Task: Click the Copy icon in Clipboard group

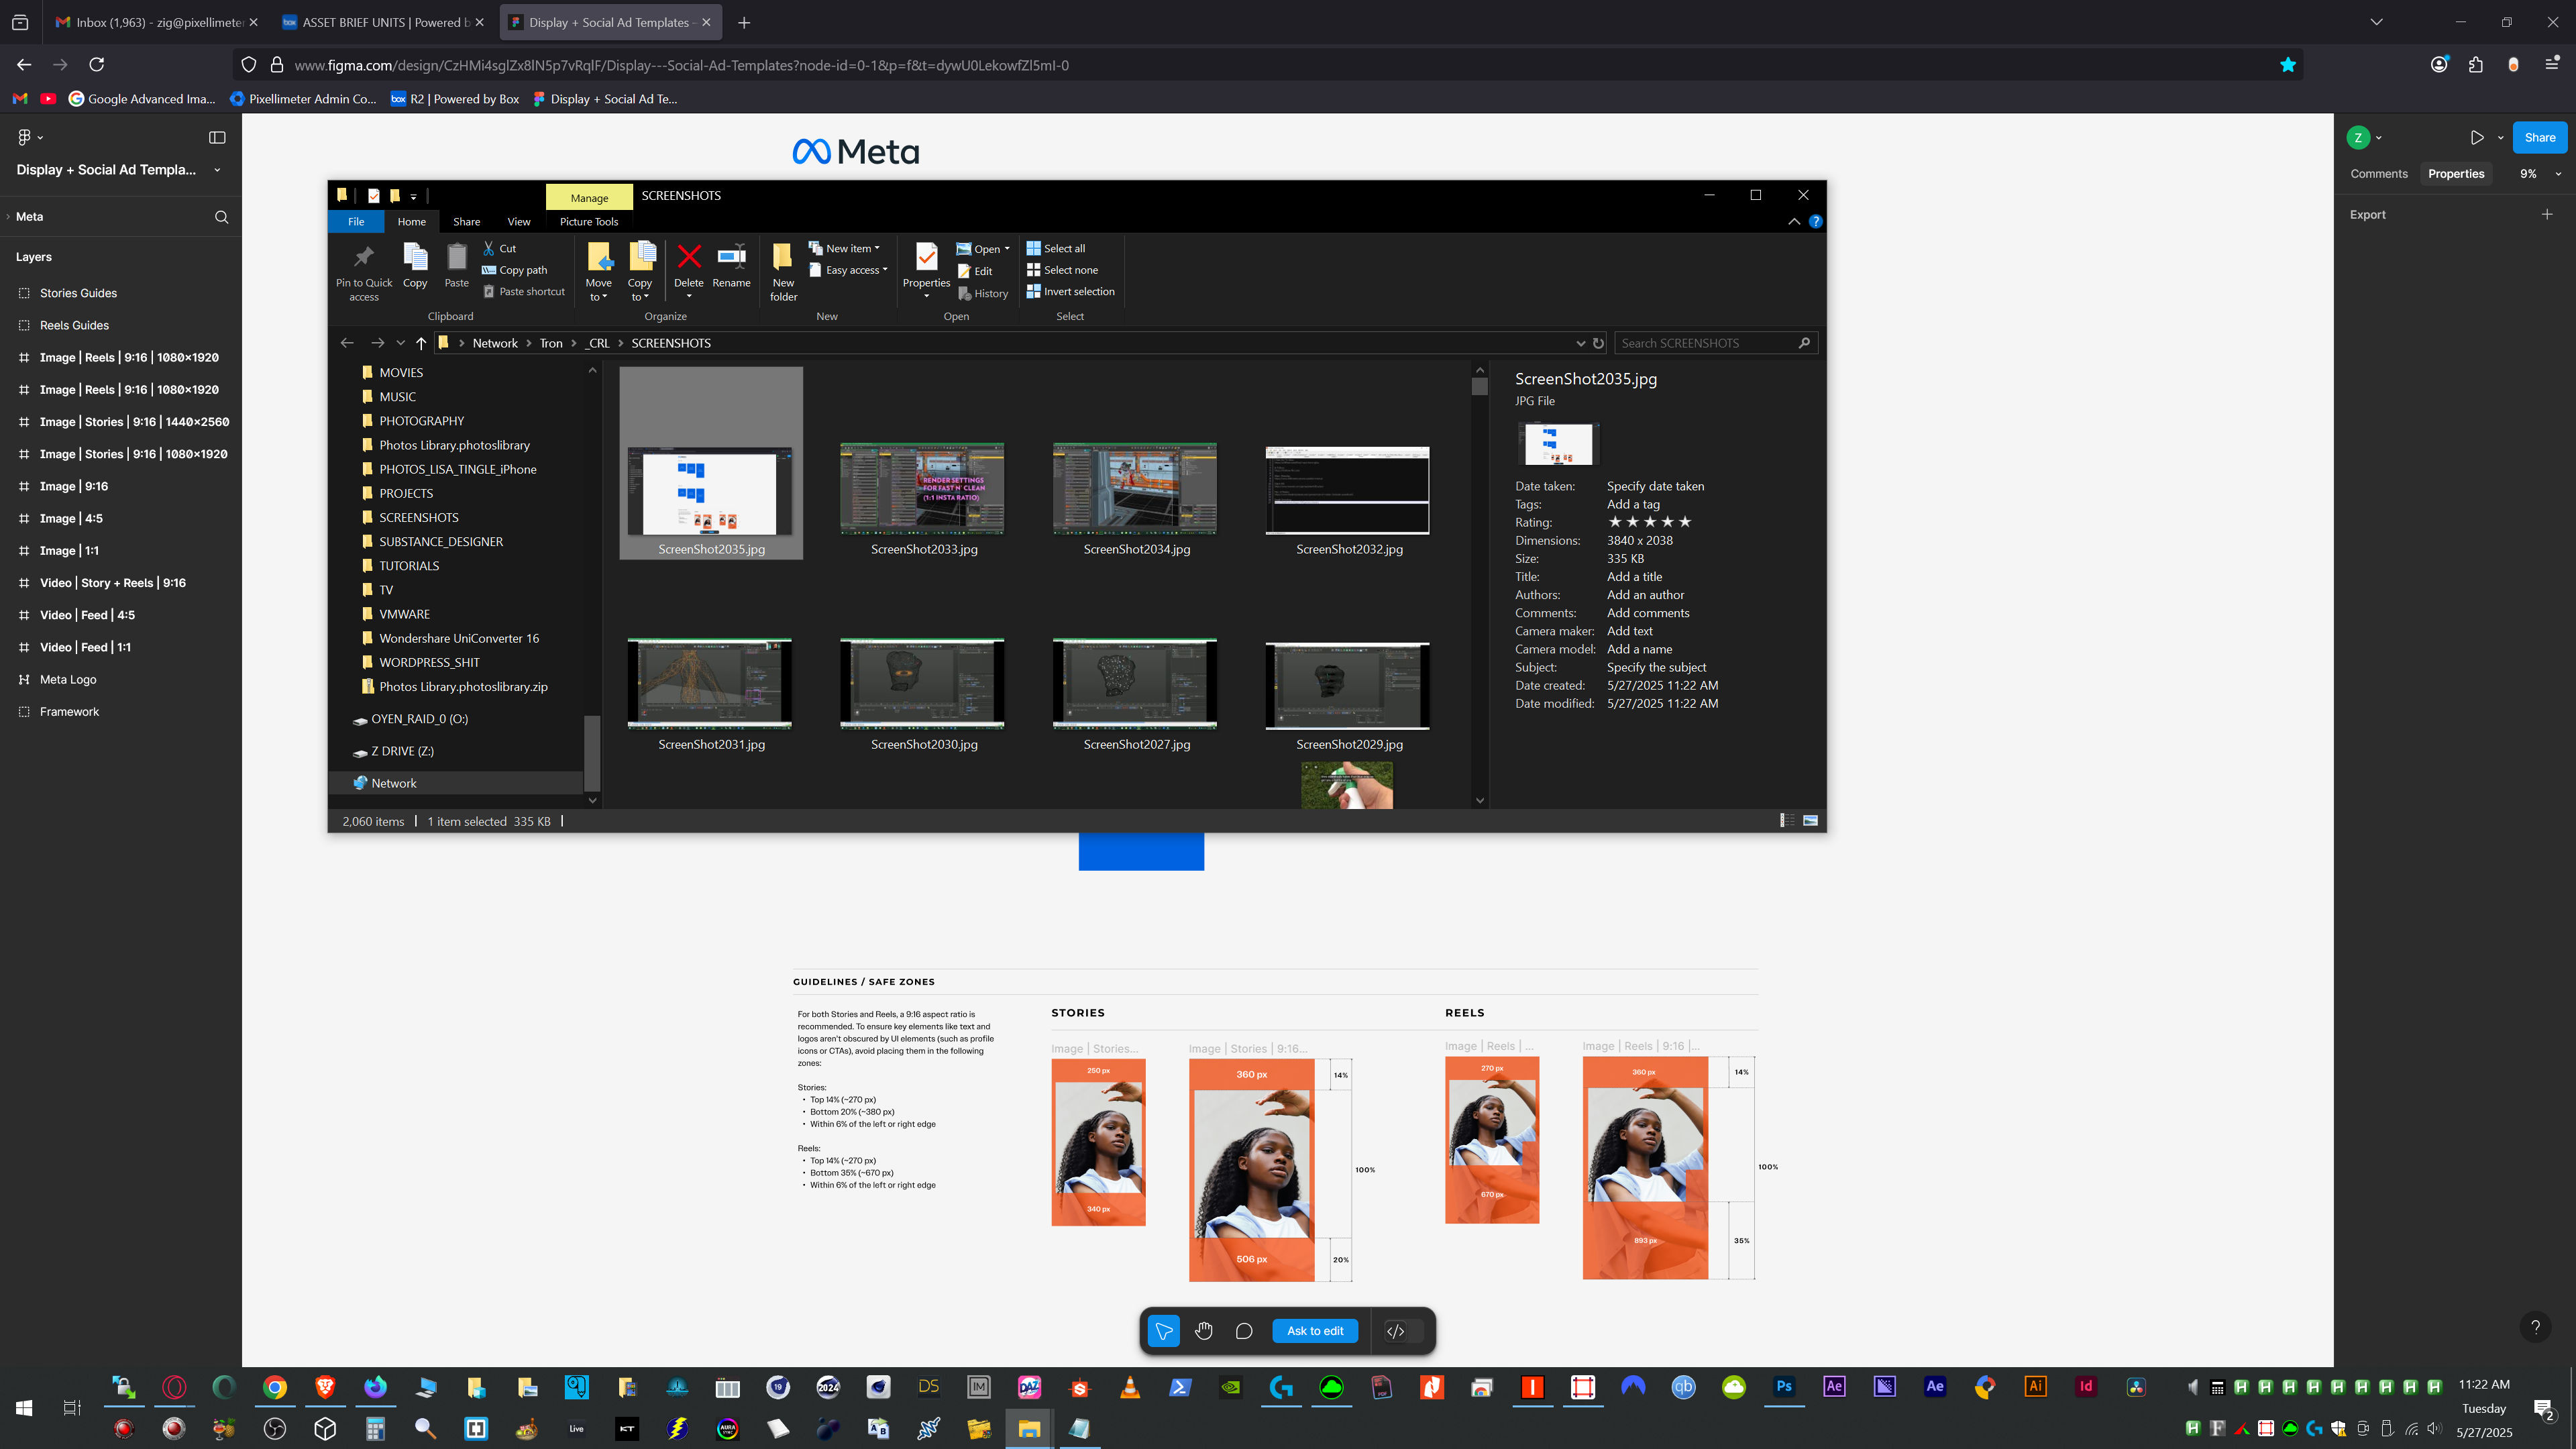Action: tap(415, 257)
